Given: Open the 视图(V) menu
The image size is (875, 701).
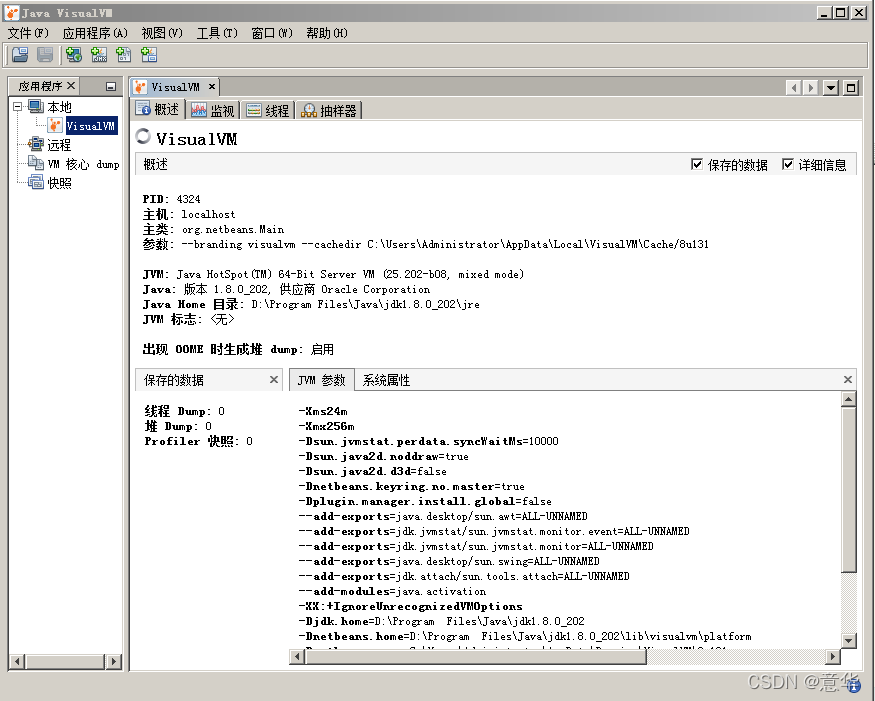Looking at the screenshot, I should 162,33.
